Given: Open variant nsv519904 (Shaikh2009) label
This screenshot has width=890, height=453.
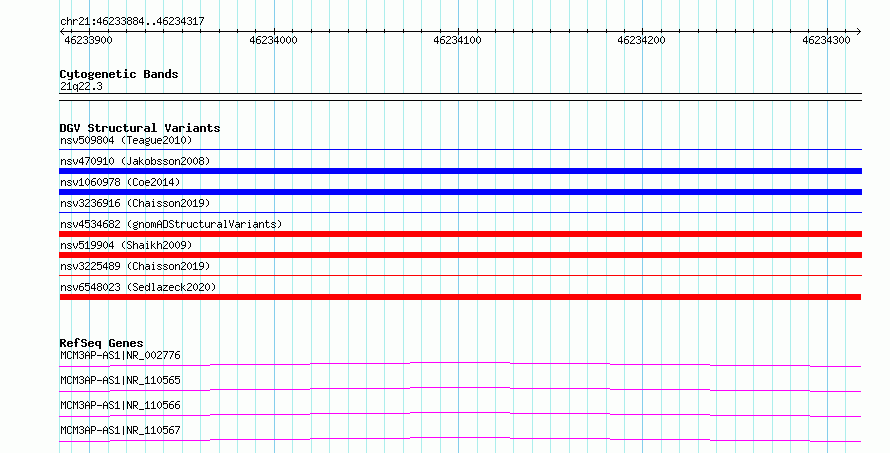Looking at the screenshot, I should point(126,245).
